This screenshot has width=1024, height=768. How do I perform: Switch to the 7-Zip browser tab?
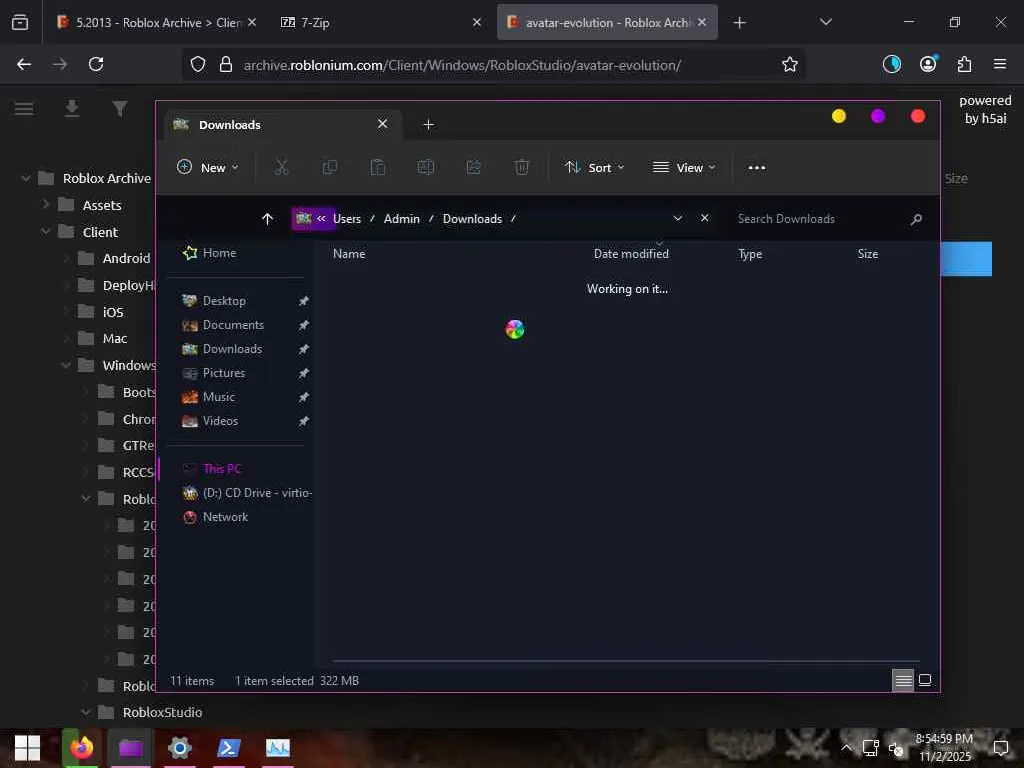pos(381,22)
